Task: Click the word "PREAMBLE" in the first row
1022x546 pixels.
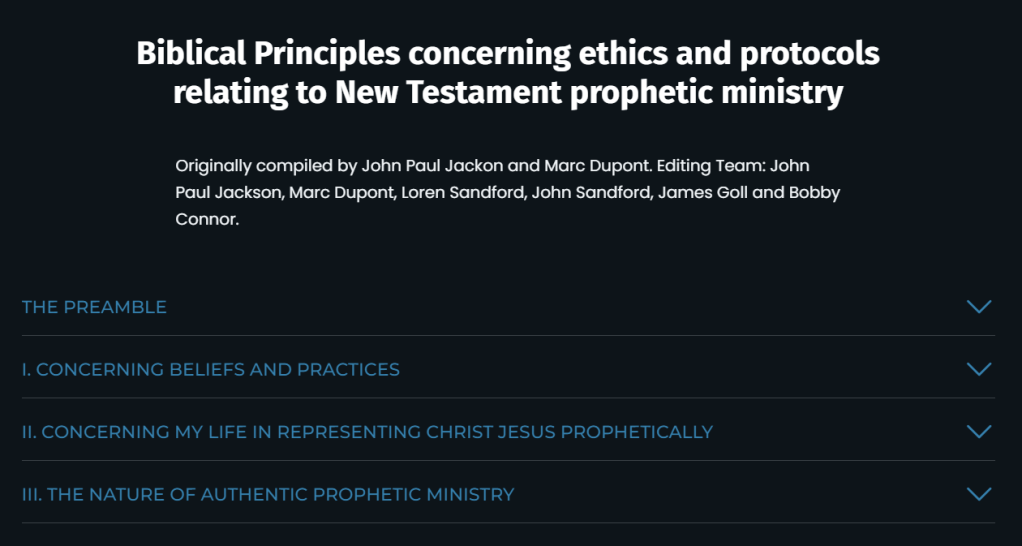Action: [115, 307]
